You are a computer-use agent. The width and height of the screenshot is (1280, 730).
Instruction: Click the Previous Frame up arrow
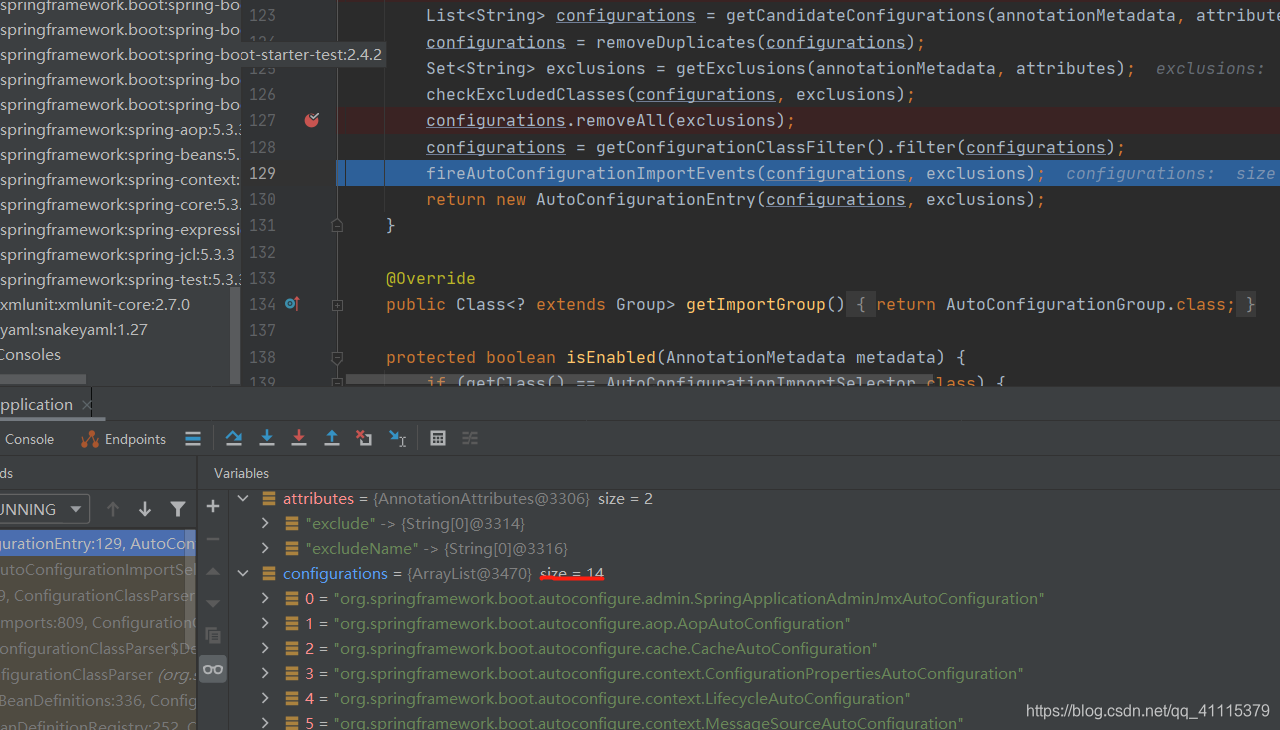tap(113, 509)
